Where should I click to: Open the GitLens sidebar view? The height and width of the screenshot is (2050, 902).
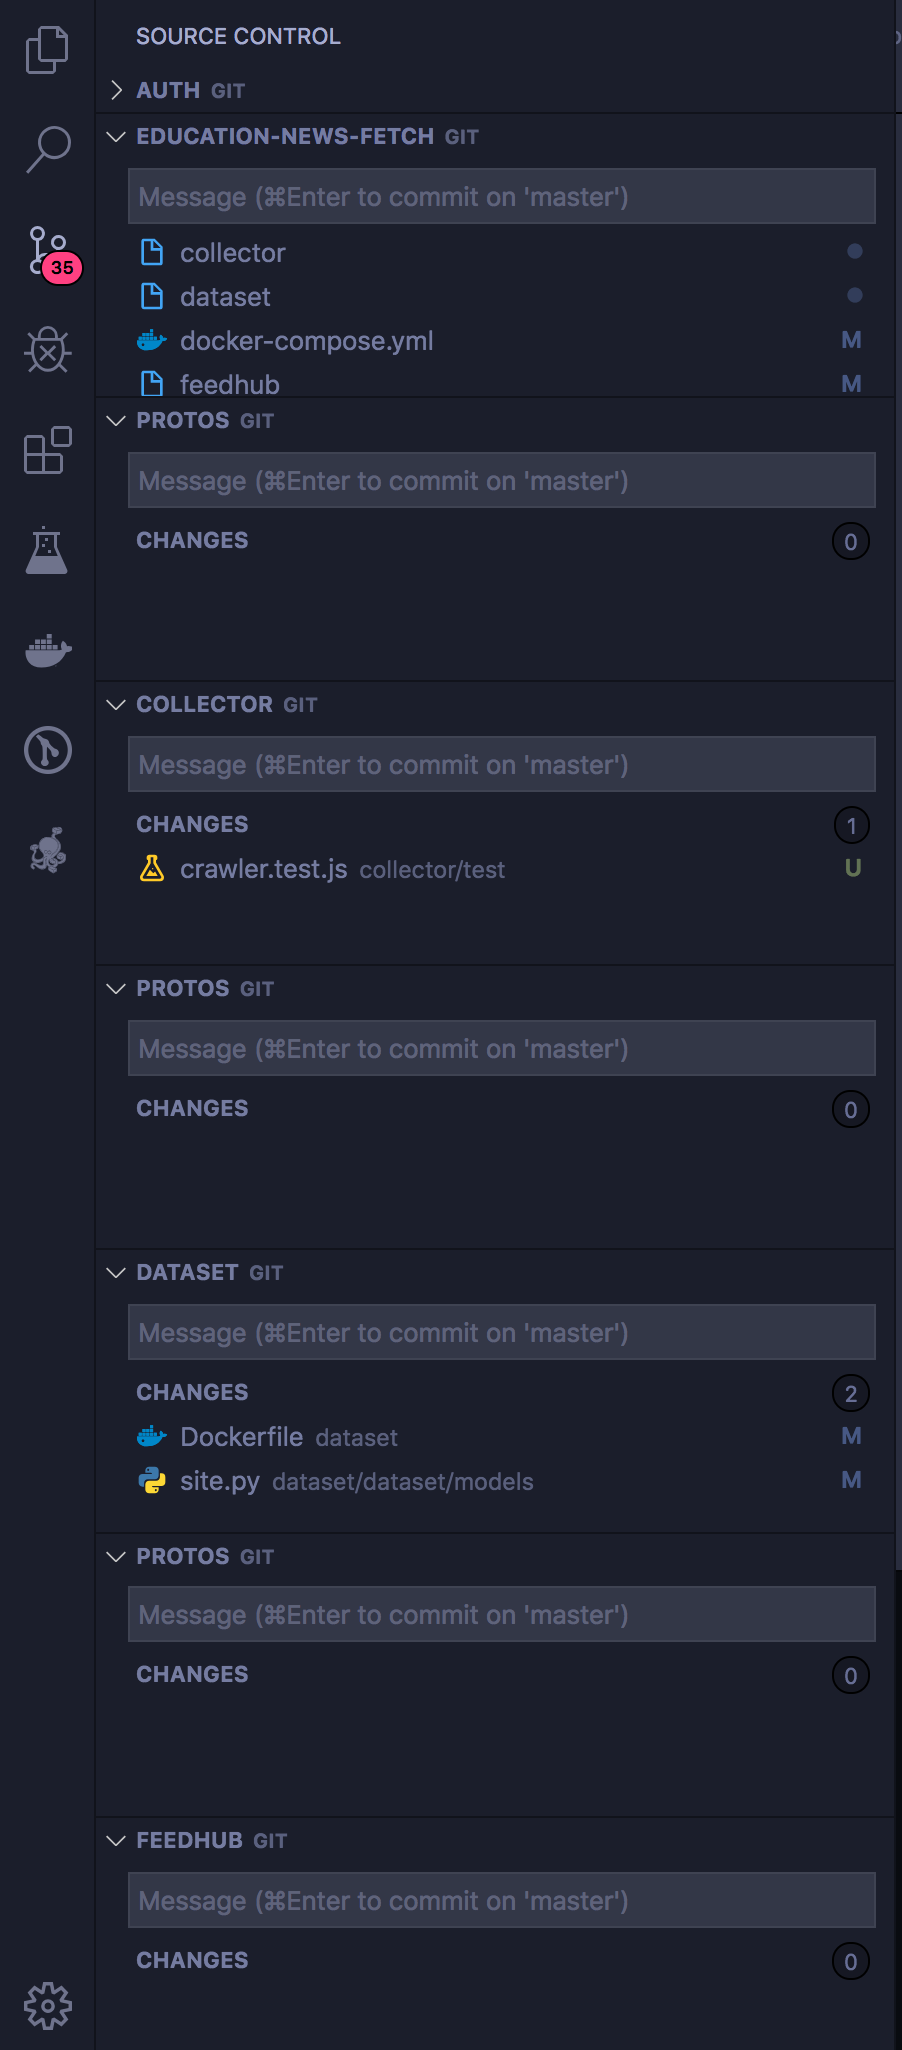point(47,751)
